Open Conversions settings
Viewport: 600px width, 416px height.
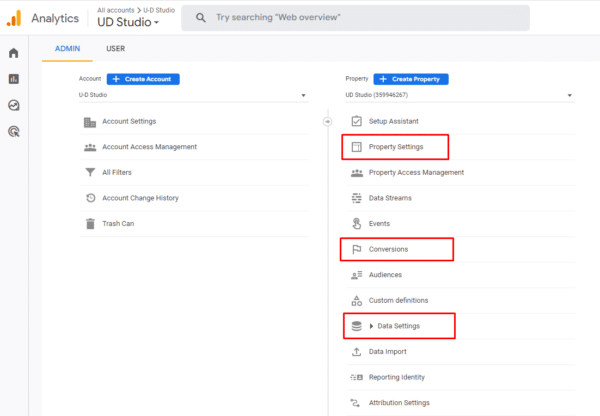[388, 249]
